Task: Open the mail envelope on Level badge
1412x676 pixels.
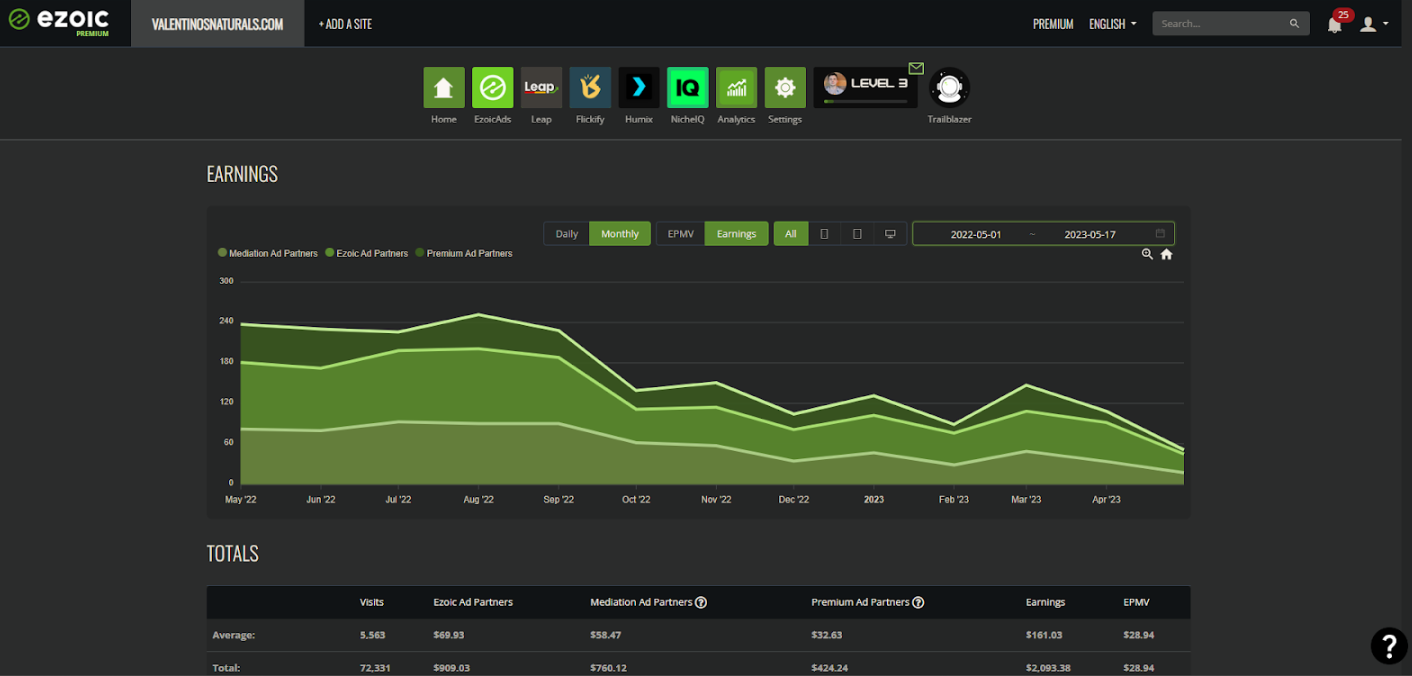Action: pyautogui.click(x=916, y=69)
